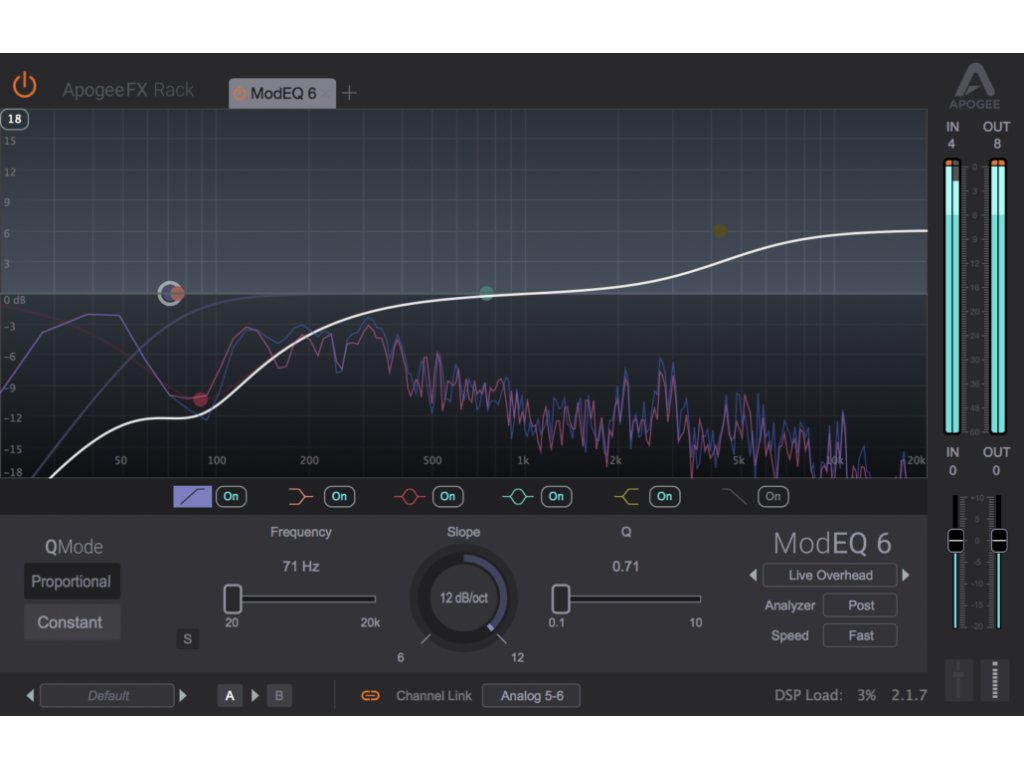
Task: Open the Default rack preset field
Action: 107,696
